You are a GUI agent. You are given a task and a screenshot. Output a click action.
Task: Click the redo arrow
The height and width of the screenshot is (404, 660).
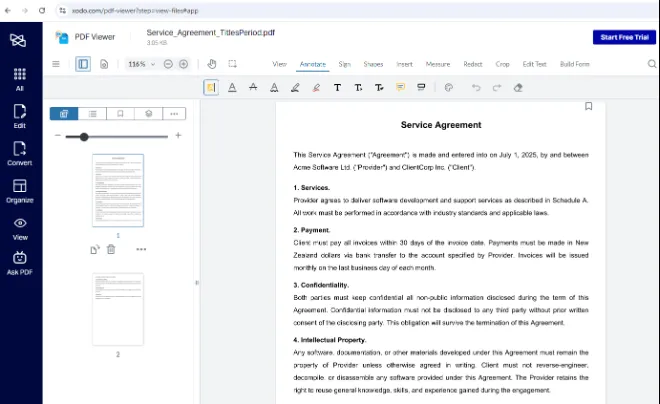coord(497,88)
